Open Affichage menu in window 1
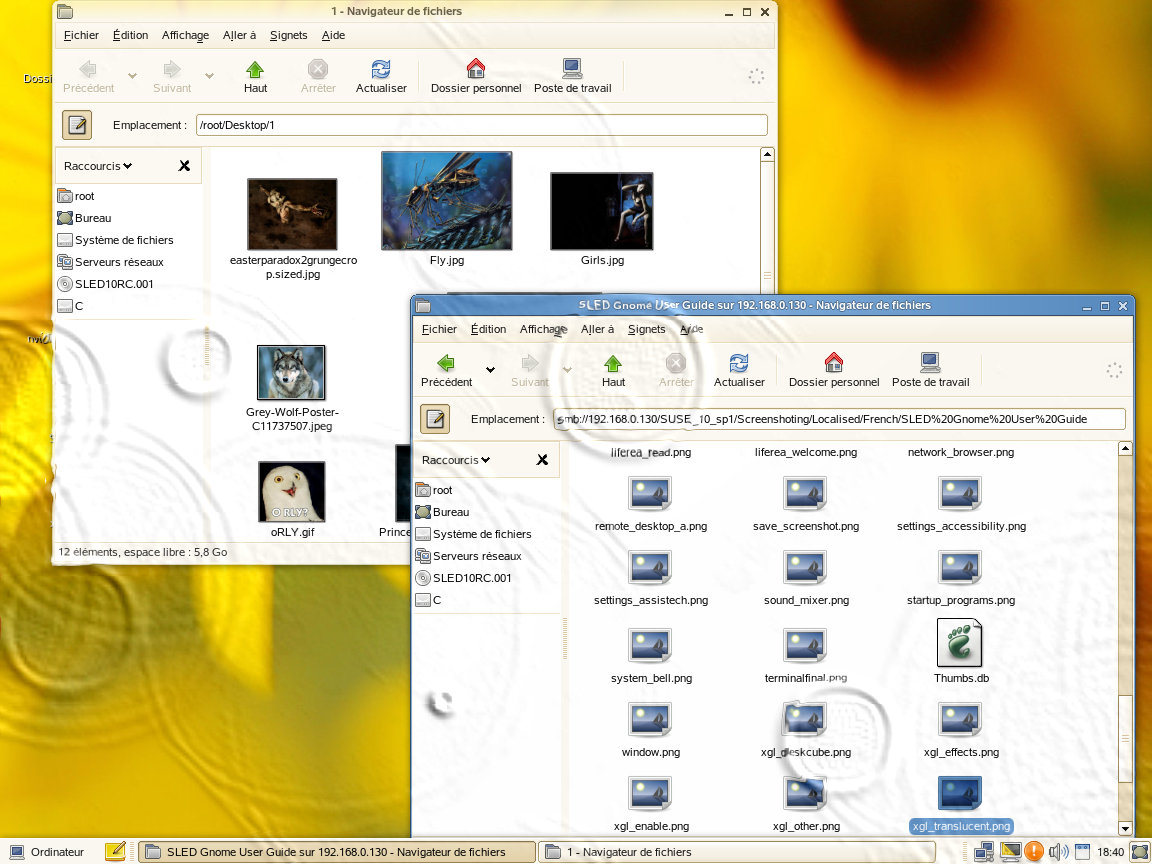The height and width of the screenshot is (864, 1152). [x=185, y=35]
